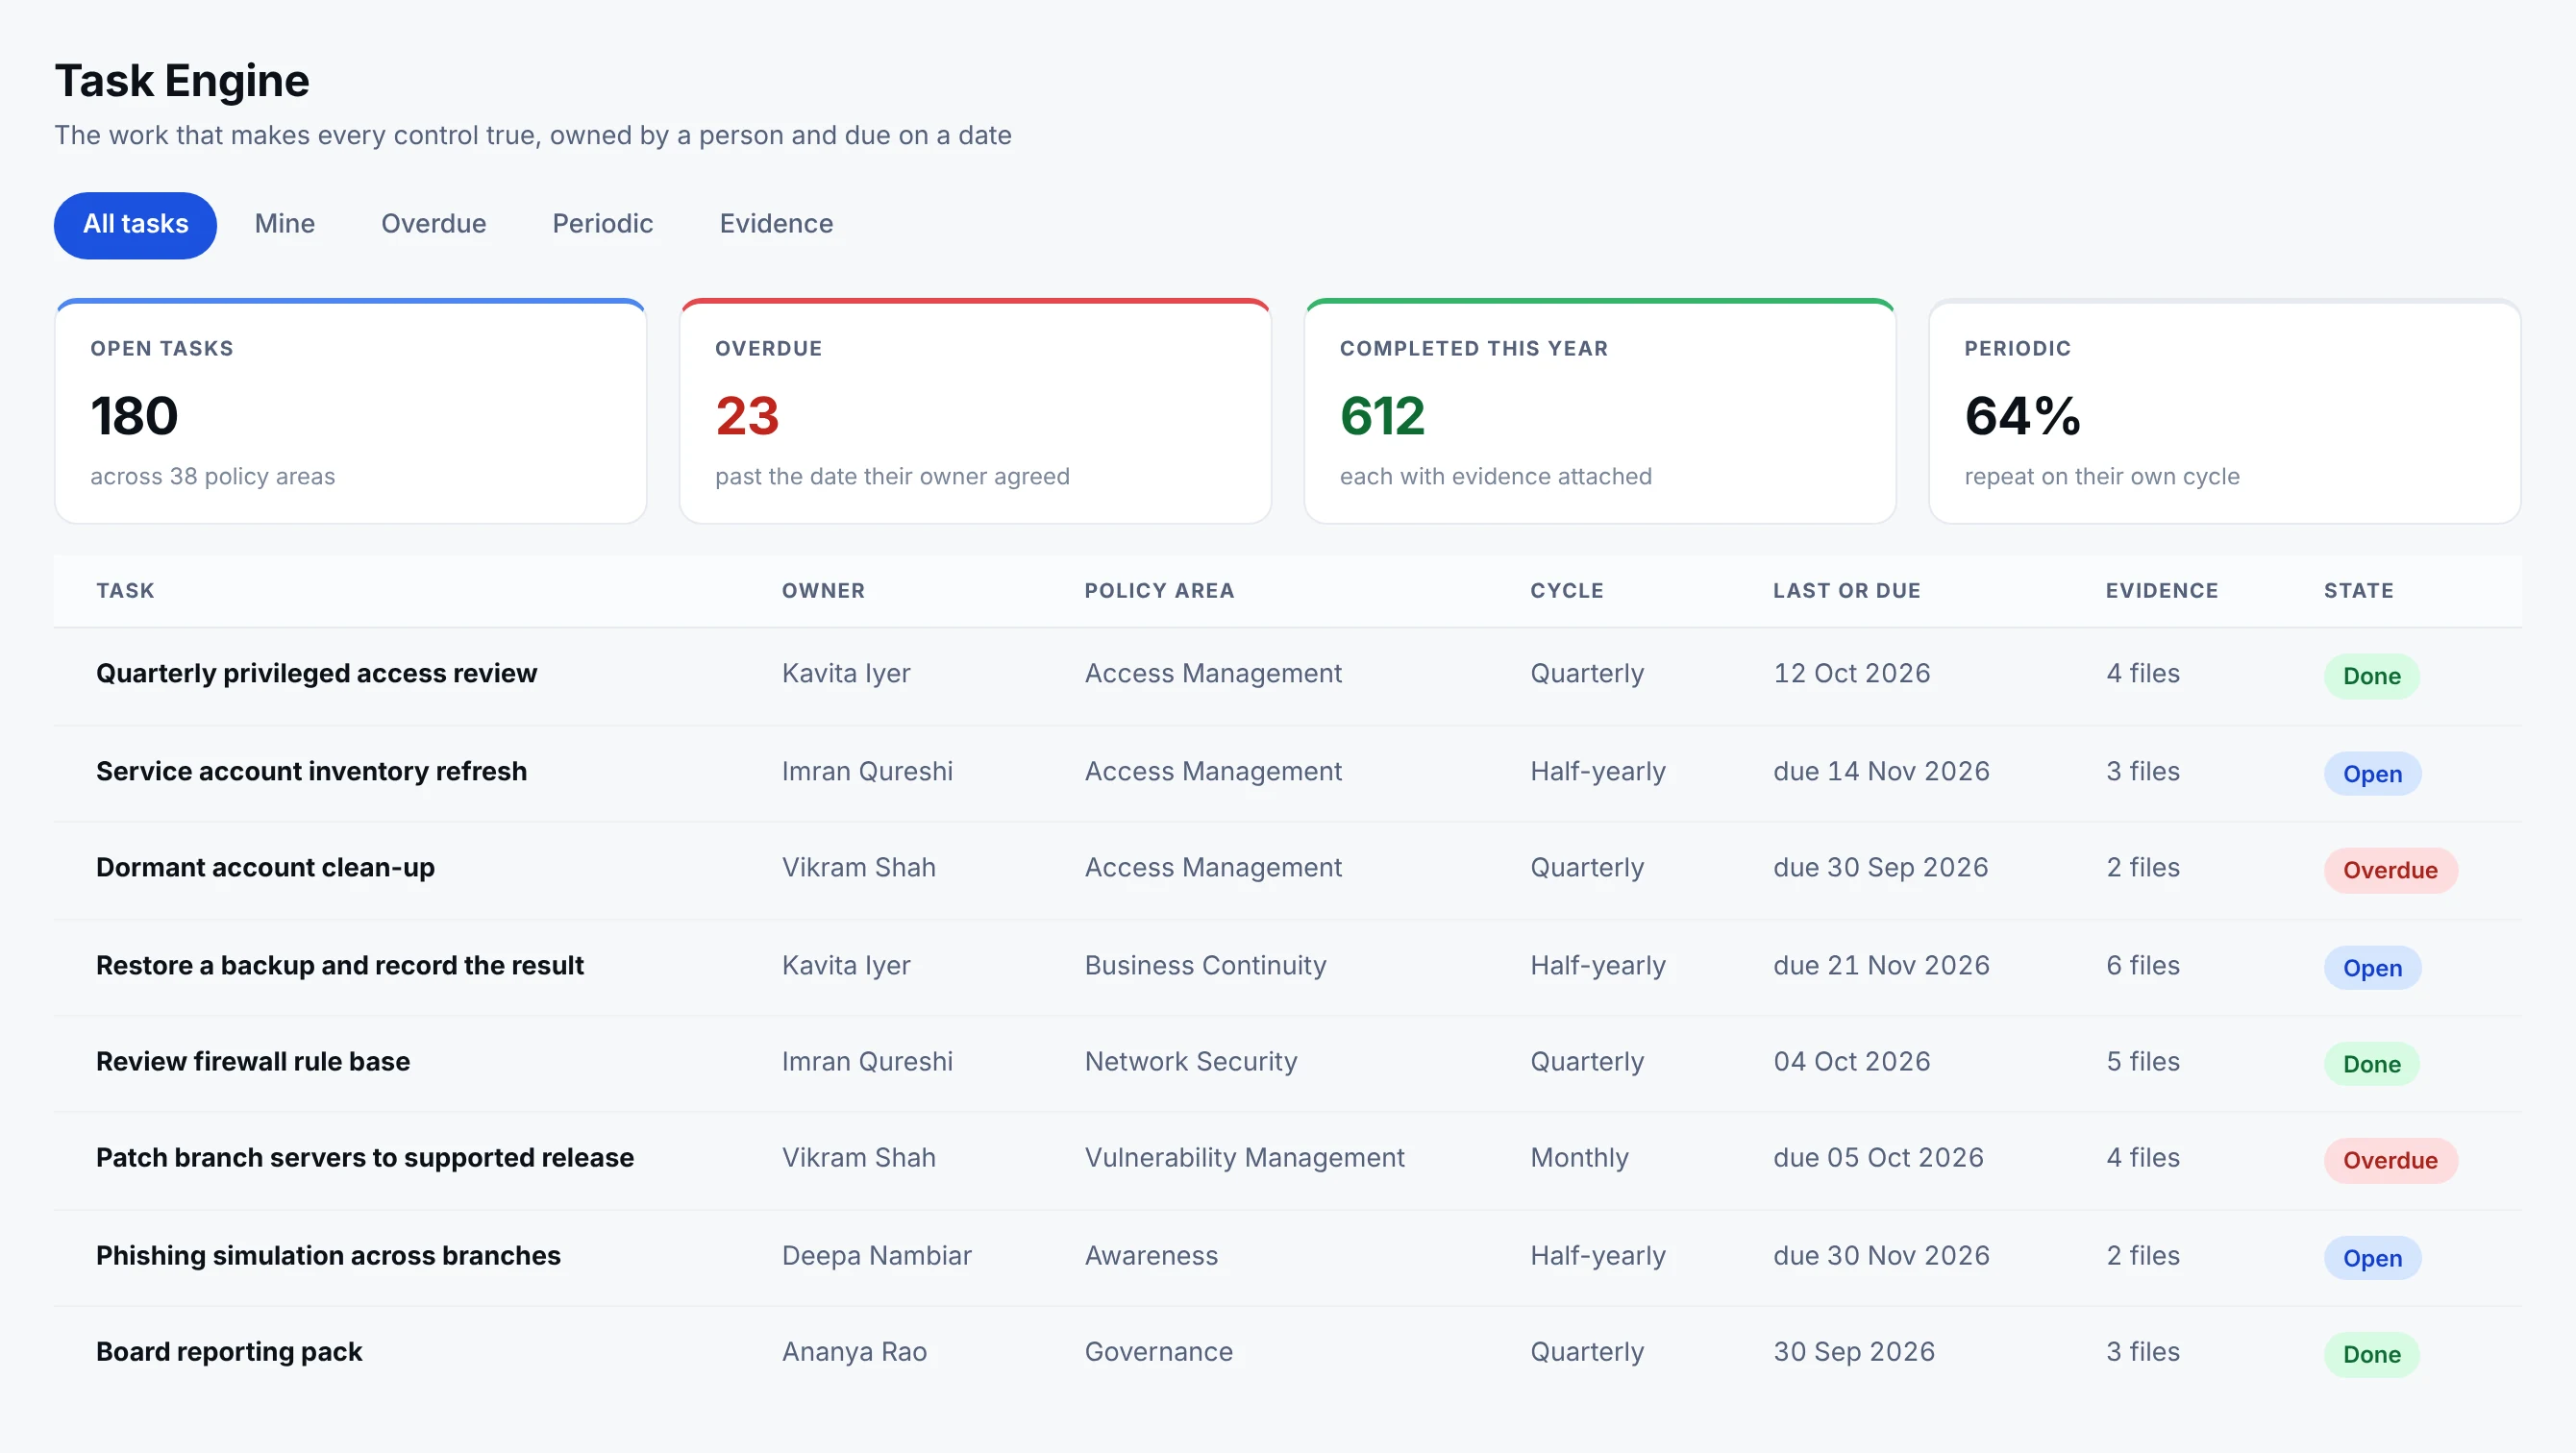The image size is (2576, 1453).
Task: Open the Periodic 64% summary card
Action: [x=2224, y=411]
